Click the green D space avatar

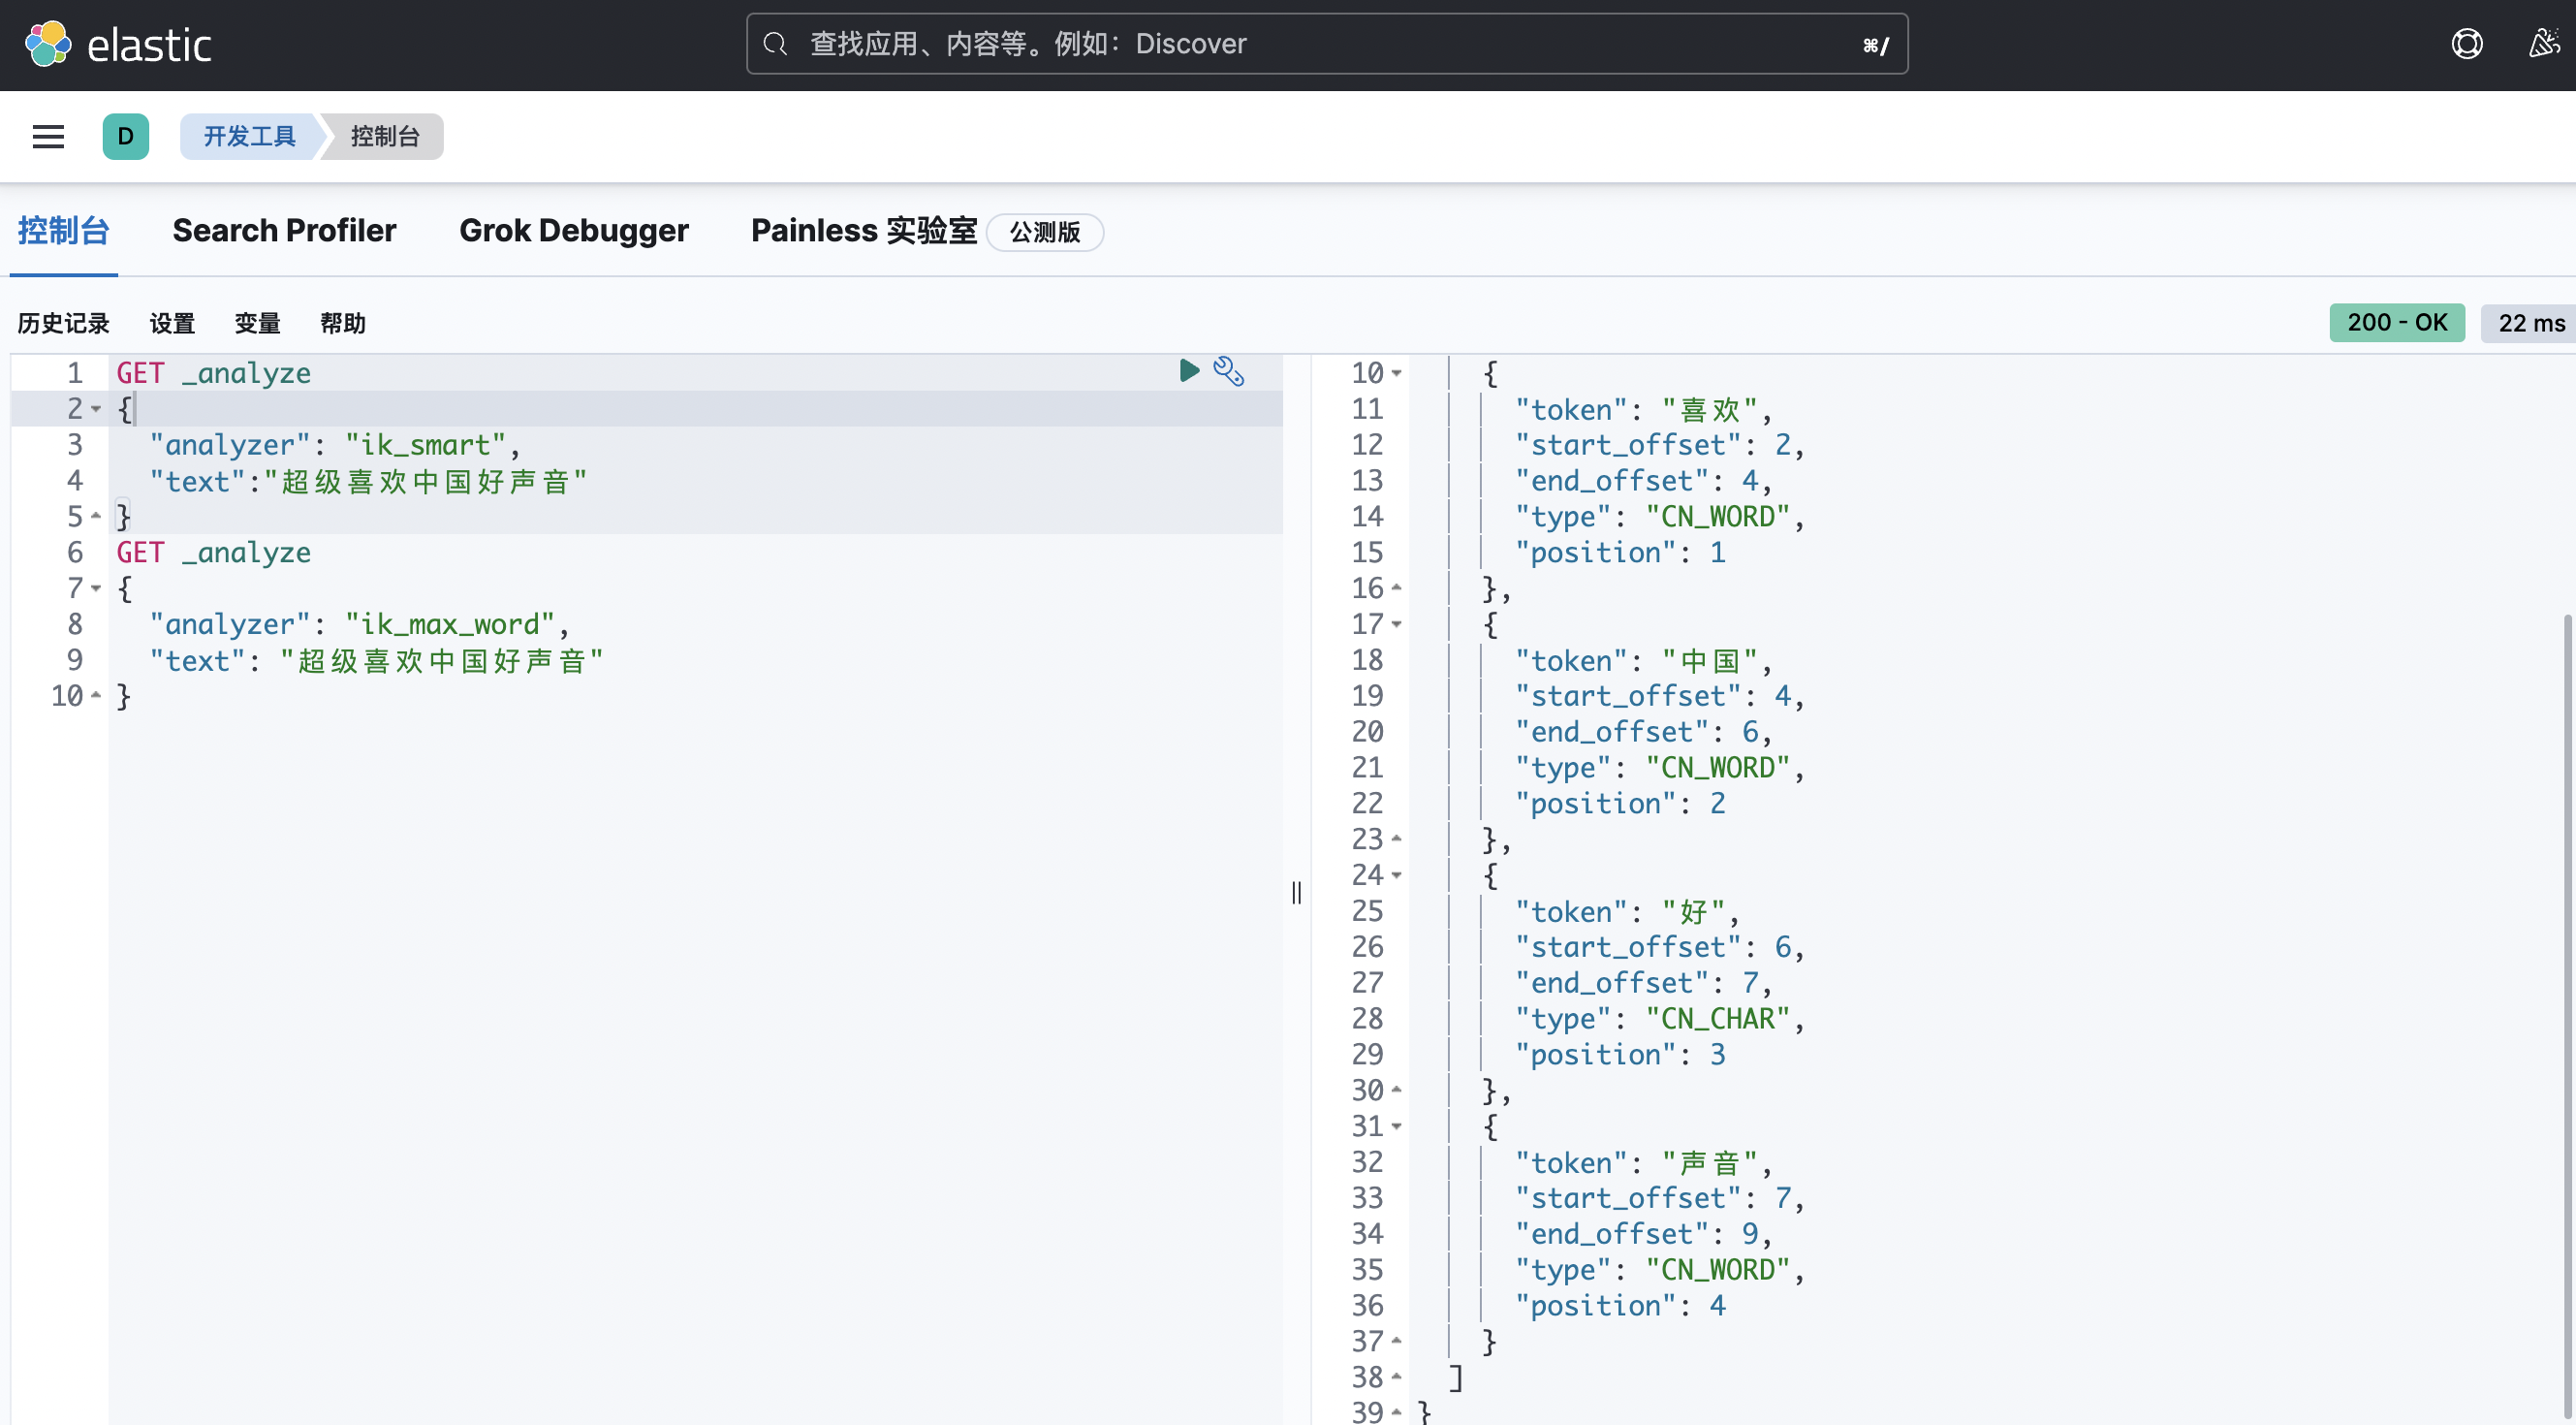(x=125, y=136)
